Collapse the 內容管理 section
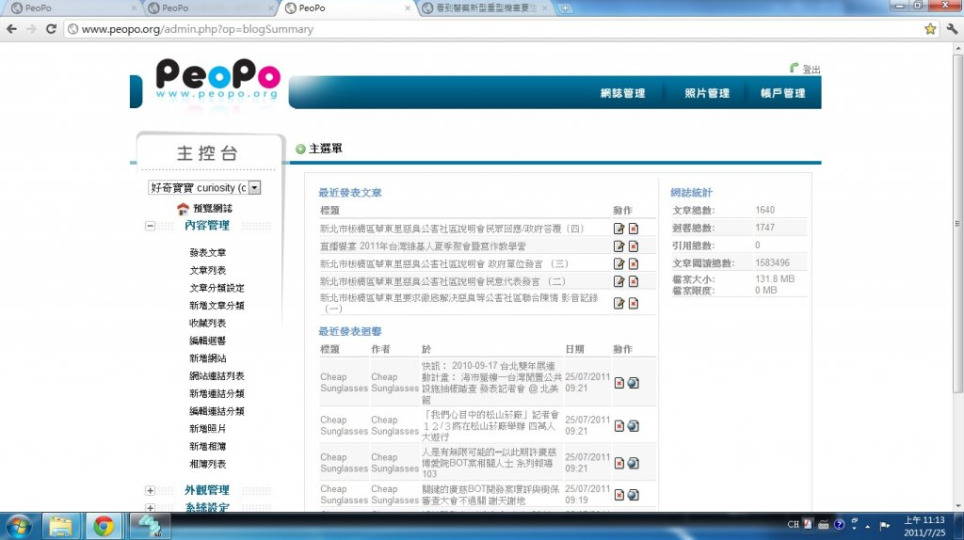Viewport: 964px width, 540px height. click(x=150, y=226)
